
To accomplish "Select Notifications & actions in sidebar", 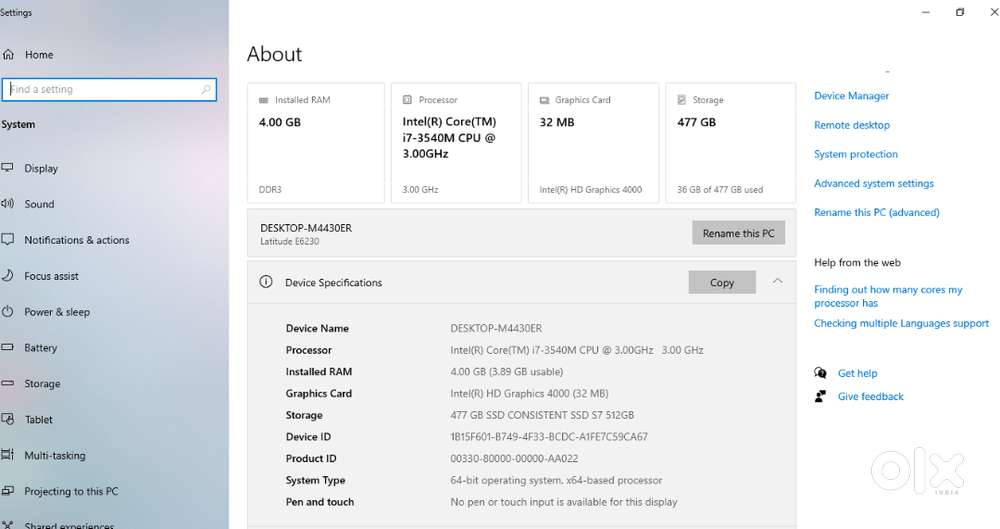I will pyautogui.click(x=77, y=240).
